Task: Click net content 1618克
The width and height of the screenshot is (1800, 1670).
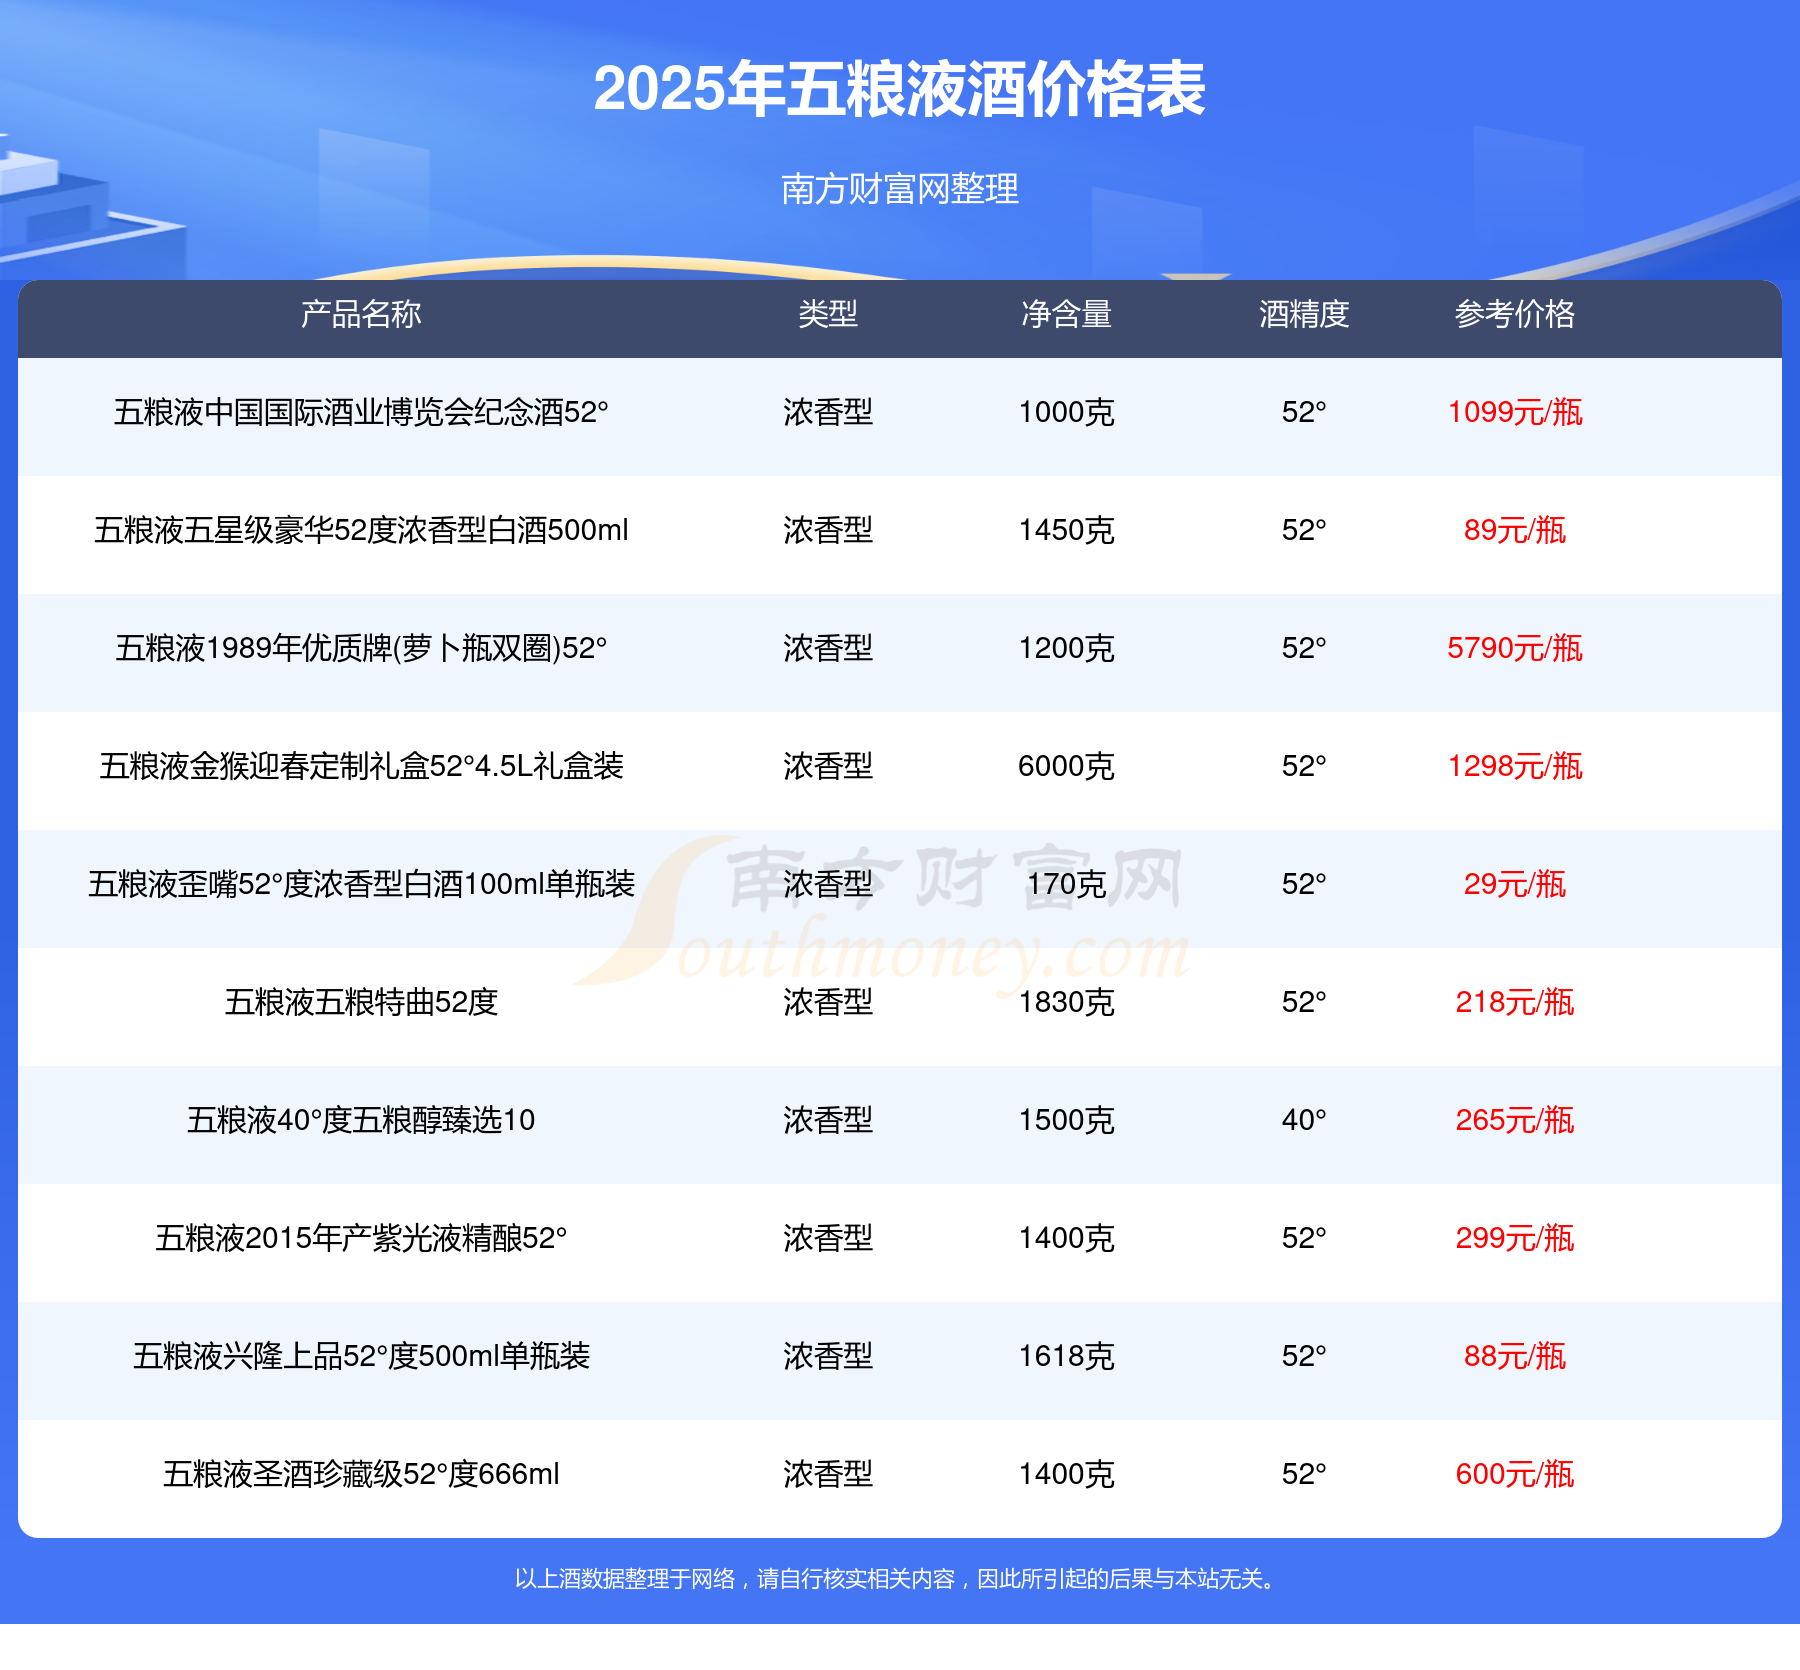Action: [x=1066, y=1356]
